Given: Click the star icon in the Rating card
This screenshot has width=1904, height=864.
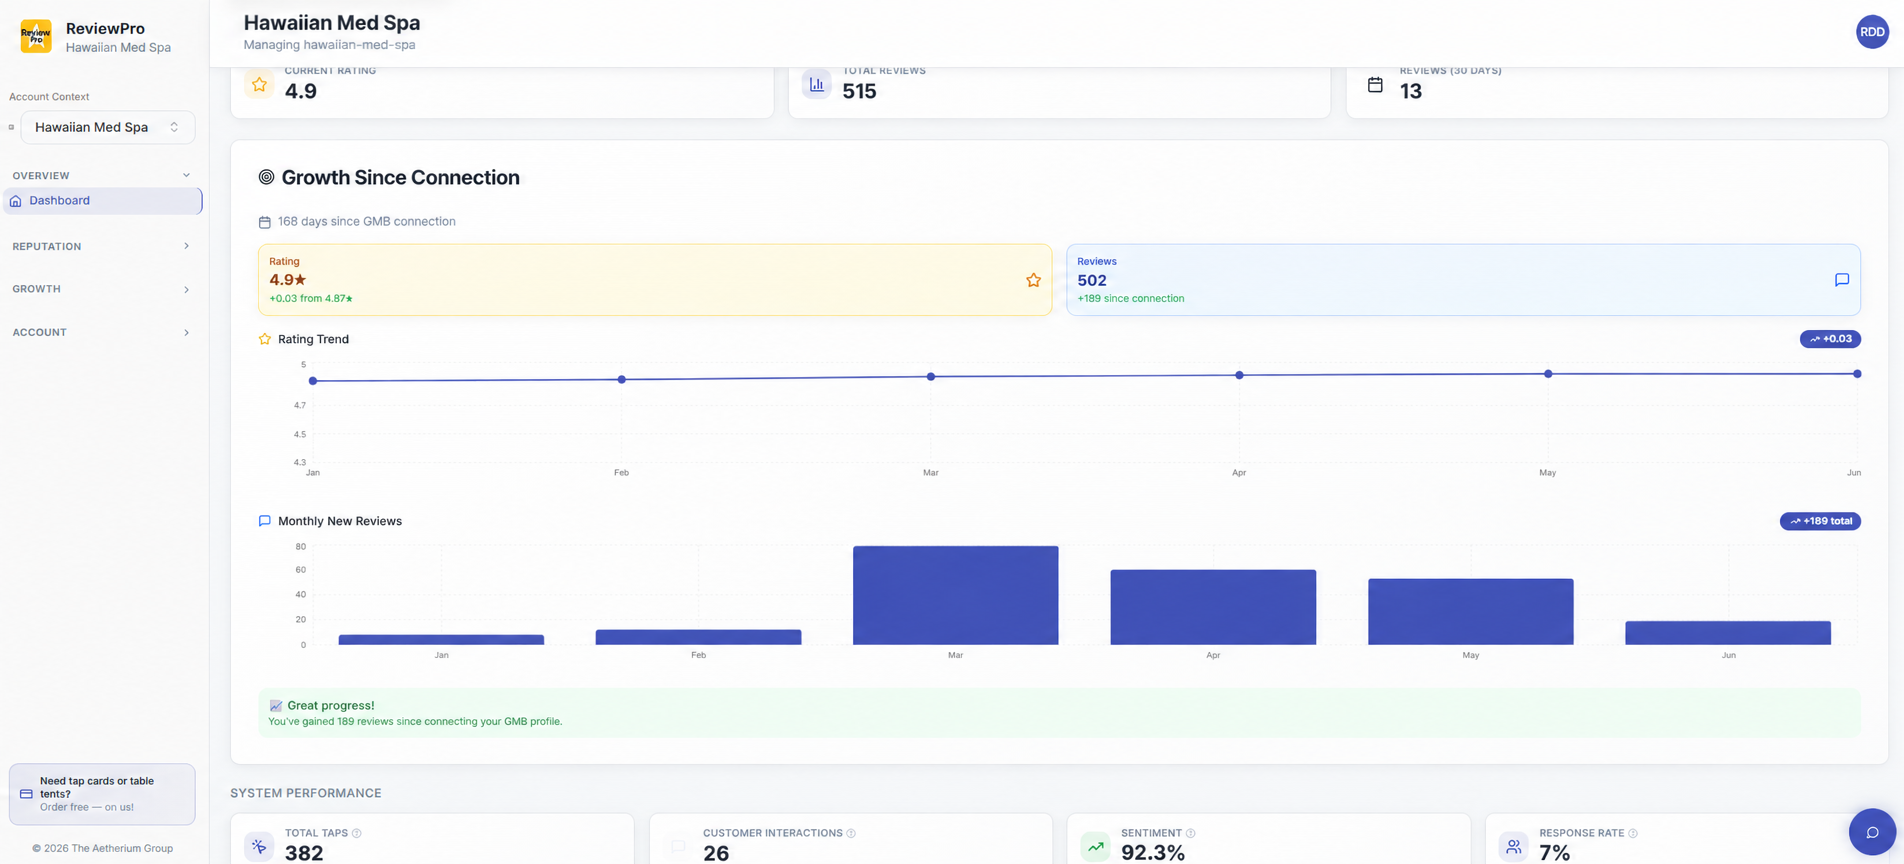Looking at the screenshot, I should 1033,280.
